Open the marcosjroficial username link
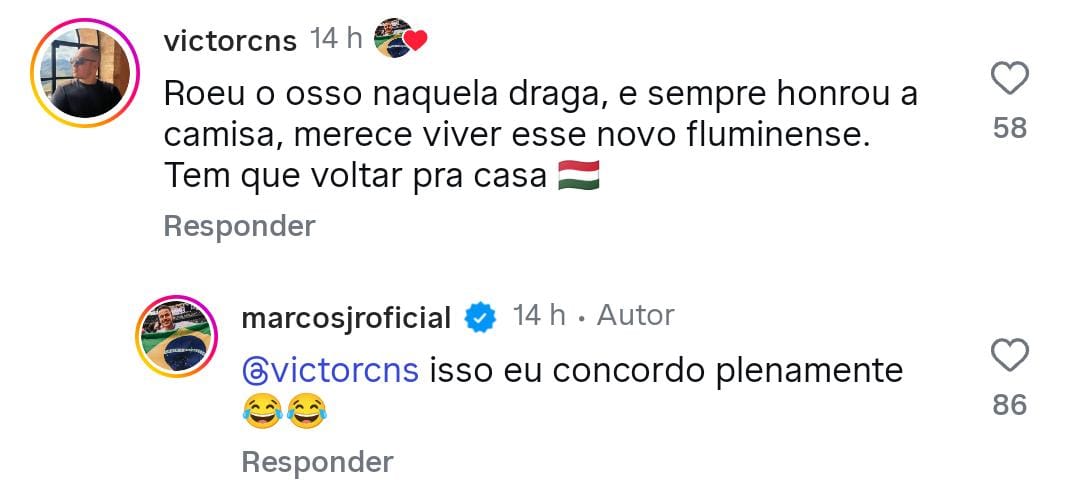The image size is (1080, 502). (347, 318)
